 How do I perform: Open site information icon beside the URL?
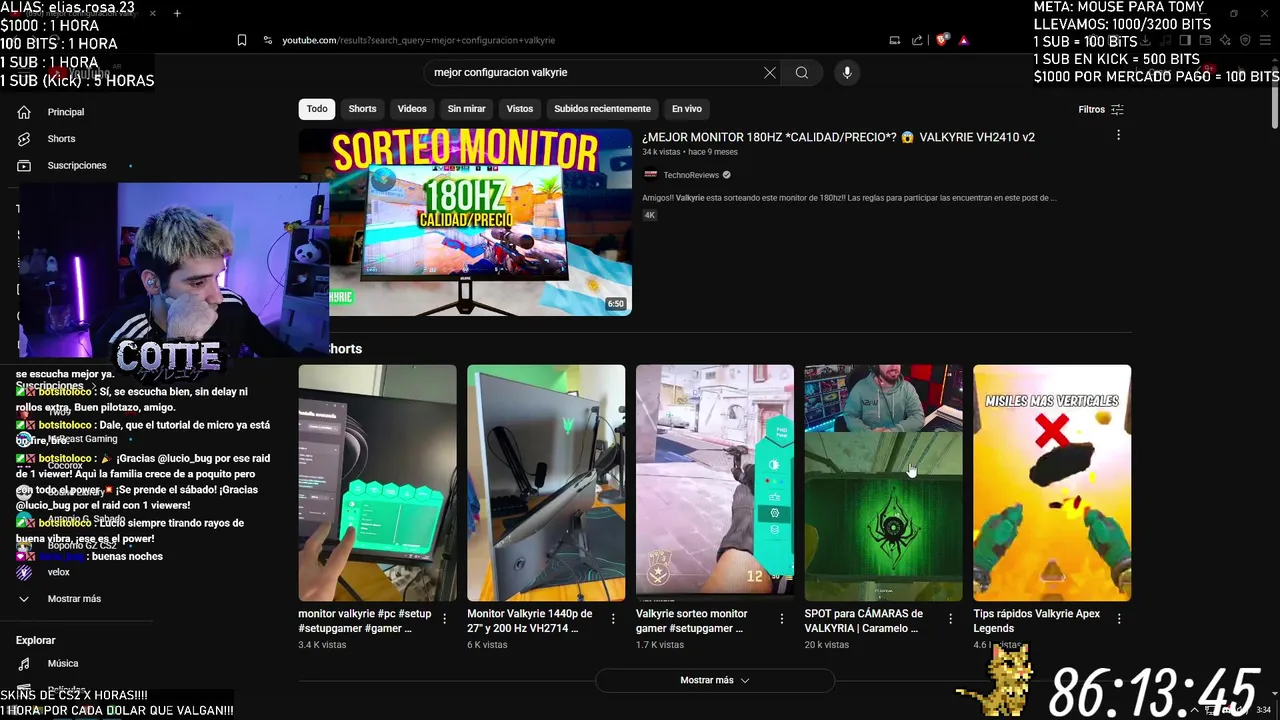coord(268,40)
